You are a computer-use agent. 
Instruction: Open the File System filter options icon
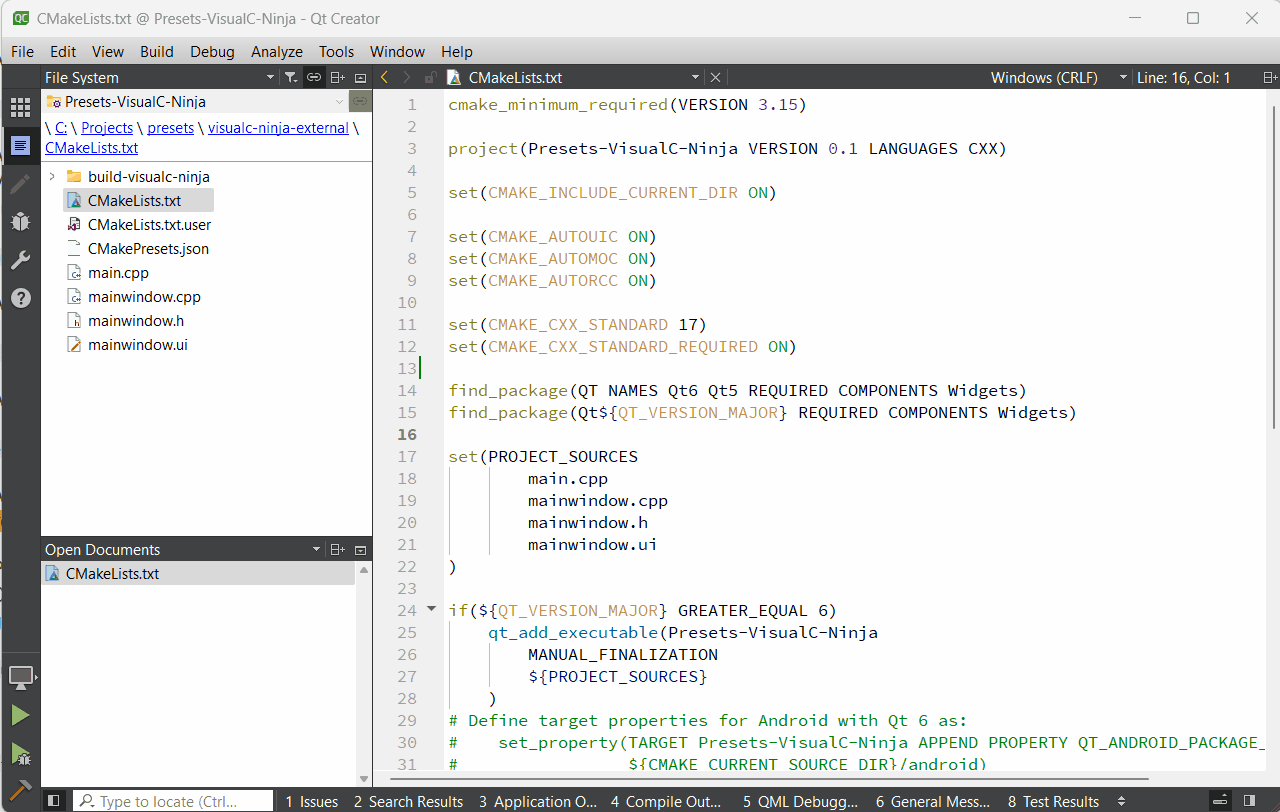click(290, 77)
